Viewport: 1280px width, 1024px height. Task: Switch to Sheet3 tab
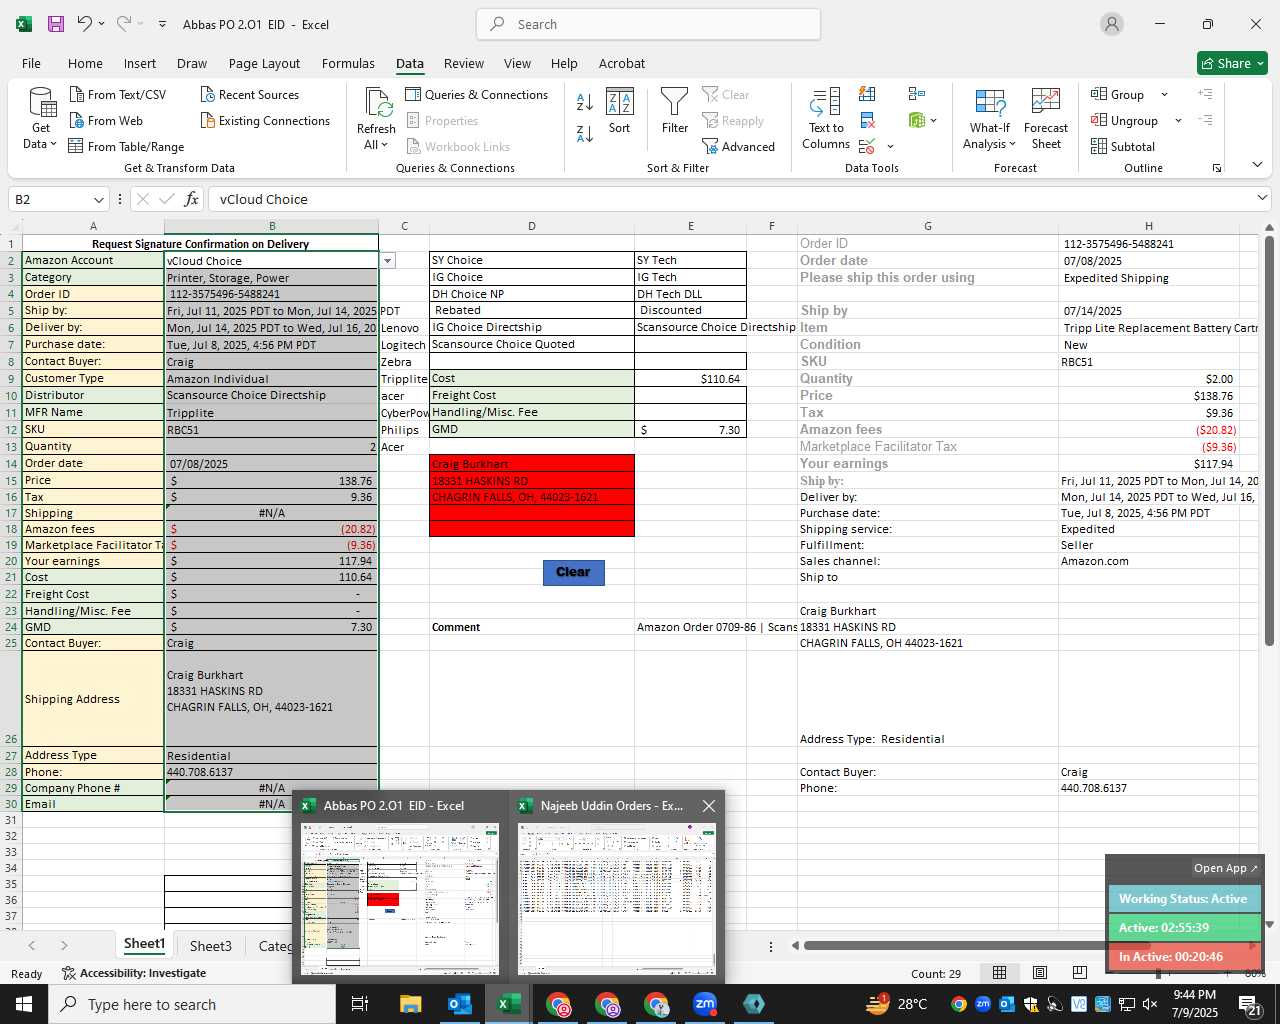210,945
